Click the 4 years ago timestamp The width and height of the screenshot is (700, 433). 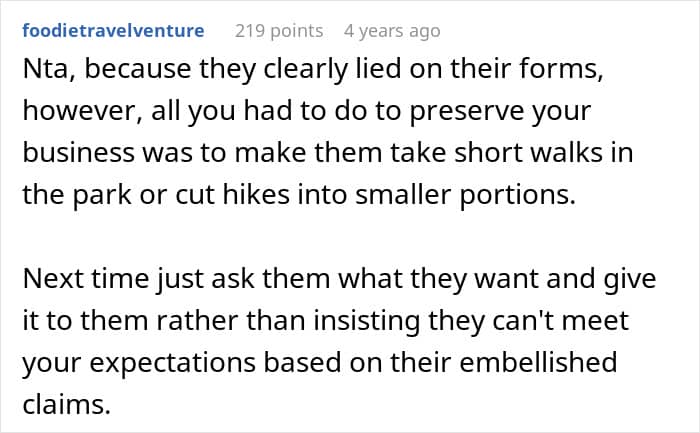[x=392, y=31]
